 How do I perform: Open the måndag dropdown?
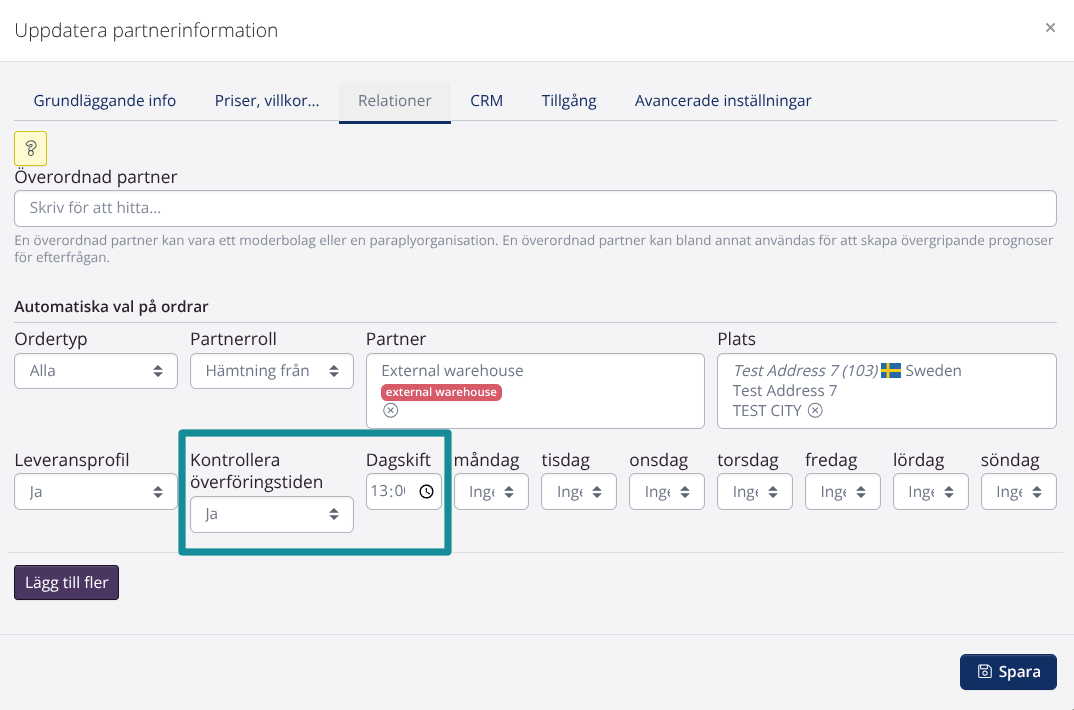tap(491, 492)
